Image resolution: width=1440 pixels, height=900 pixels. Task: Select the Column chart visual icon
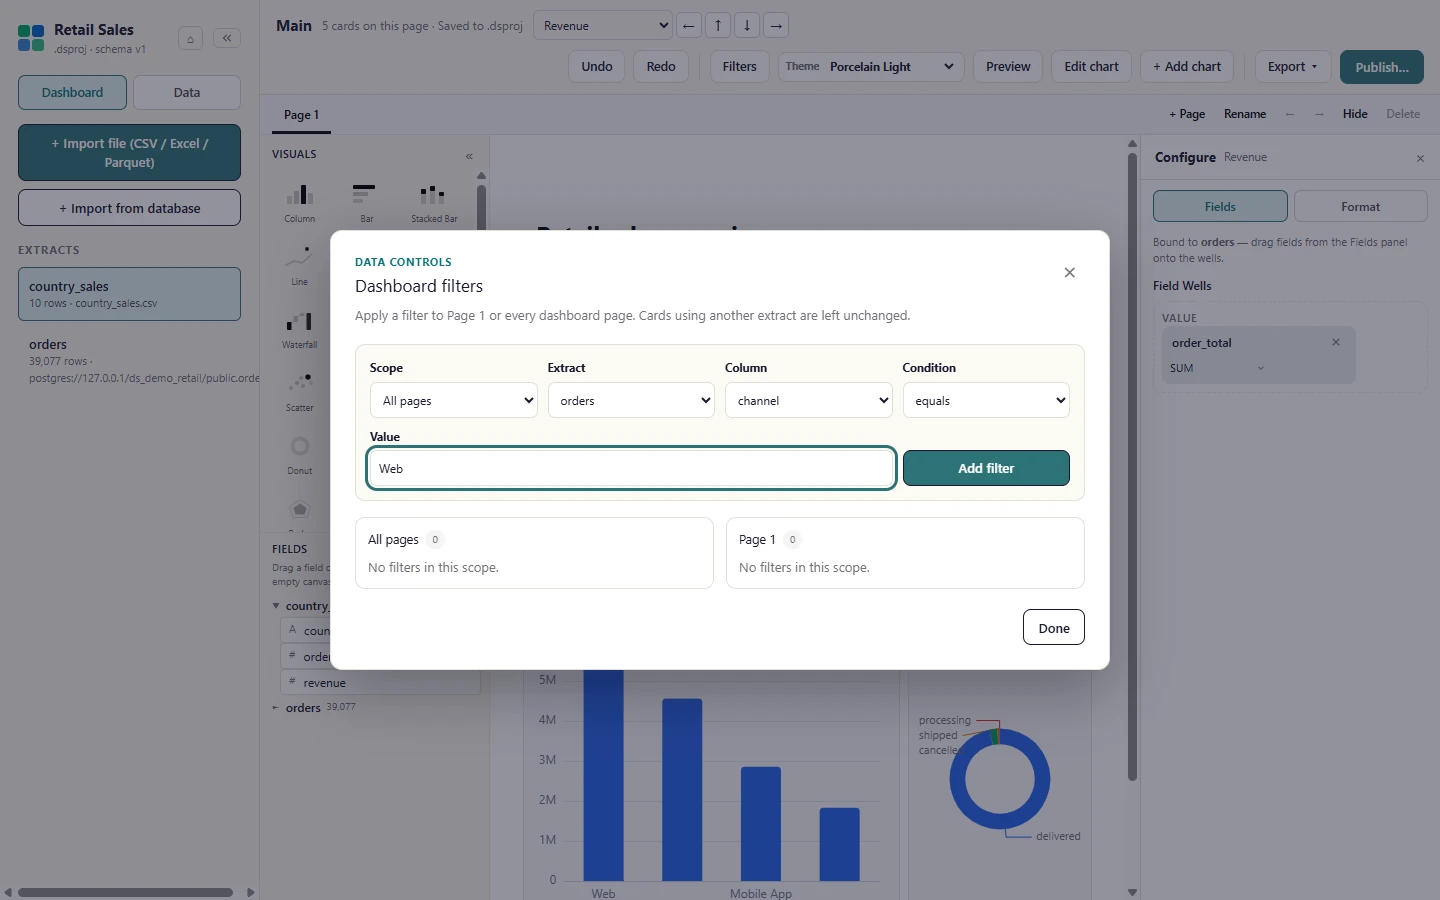point(300,202)
